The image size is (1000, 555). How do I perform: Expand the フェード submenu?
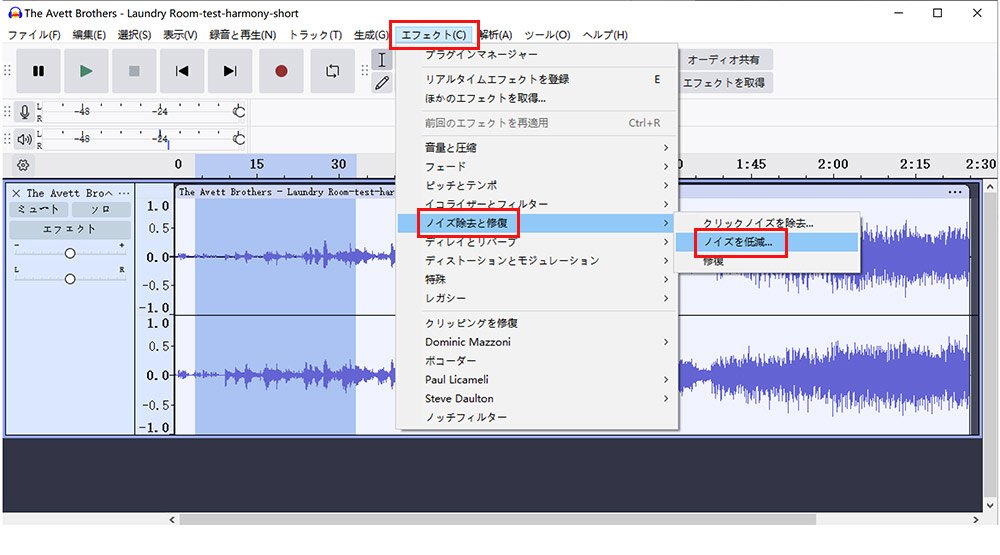[x=536, y=166]
